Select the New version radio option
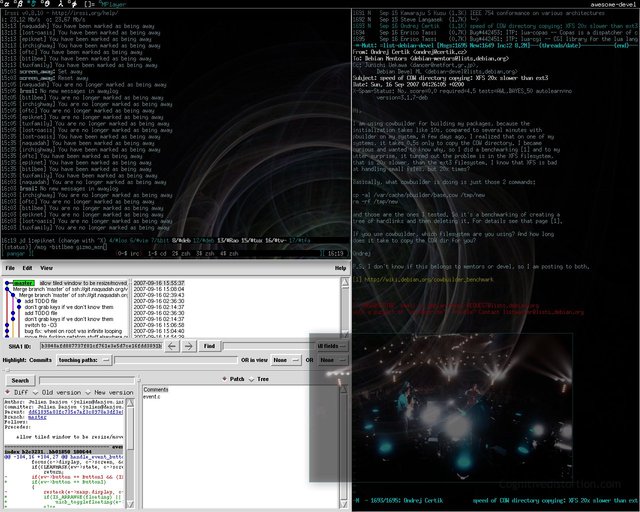Image resolution: width=640 pixels, height=512 pixels. point(109,392)
